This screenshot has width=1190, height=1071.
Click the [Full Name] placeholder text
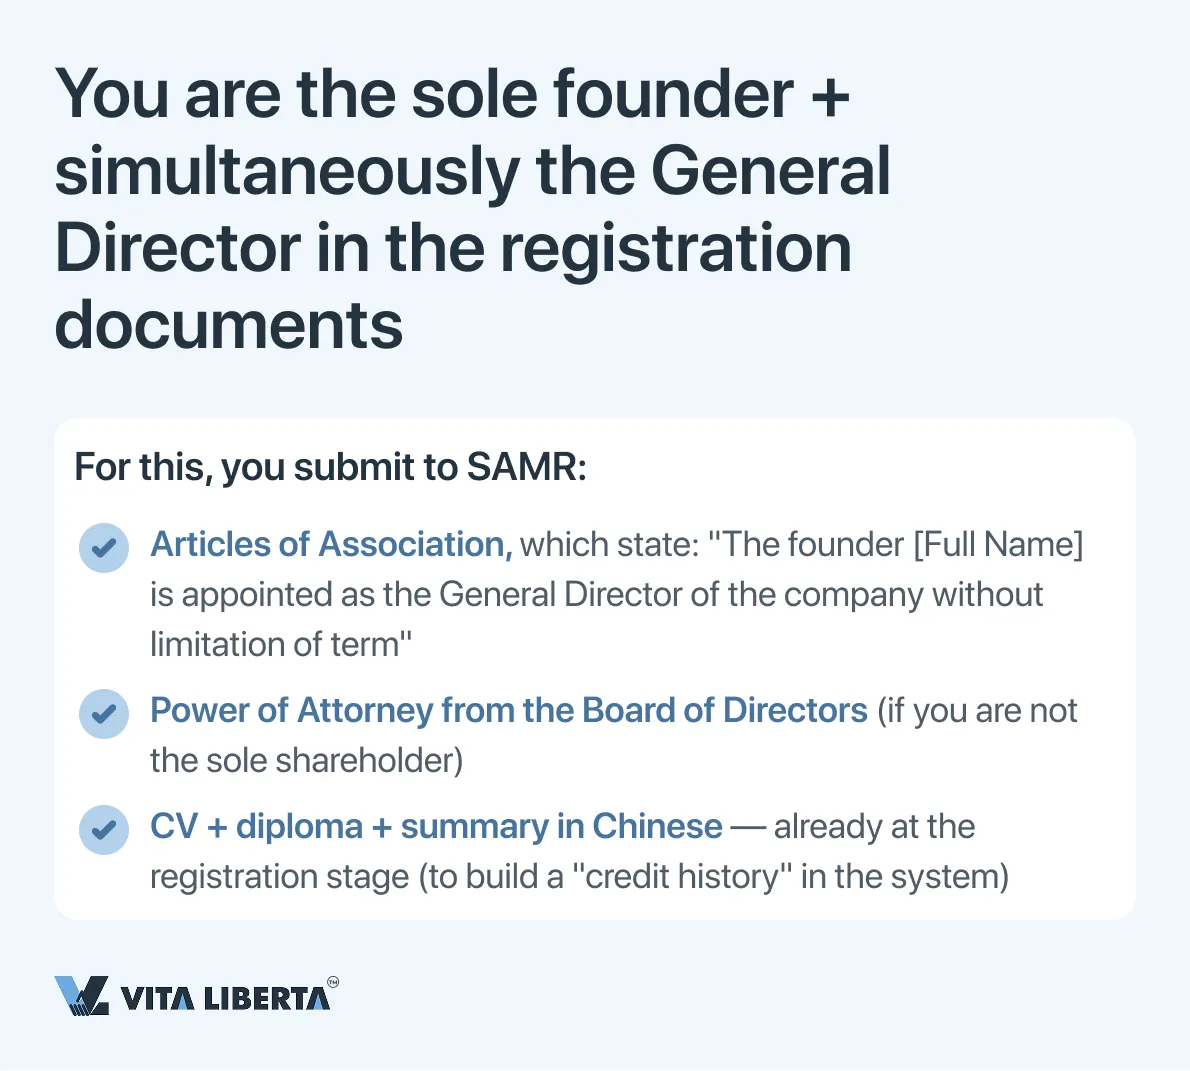tap(997, 545)
